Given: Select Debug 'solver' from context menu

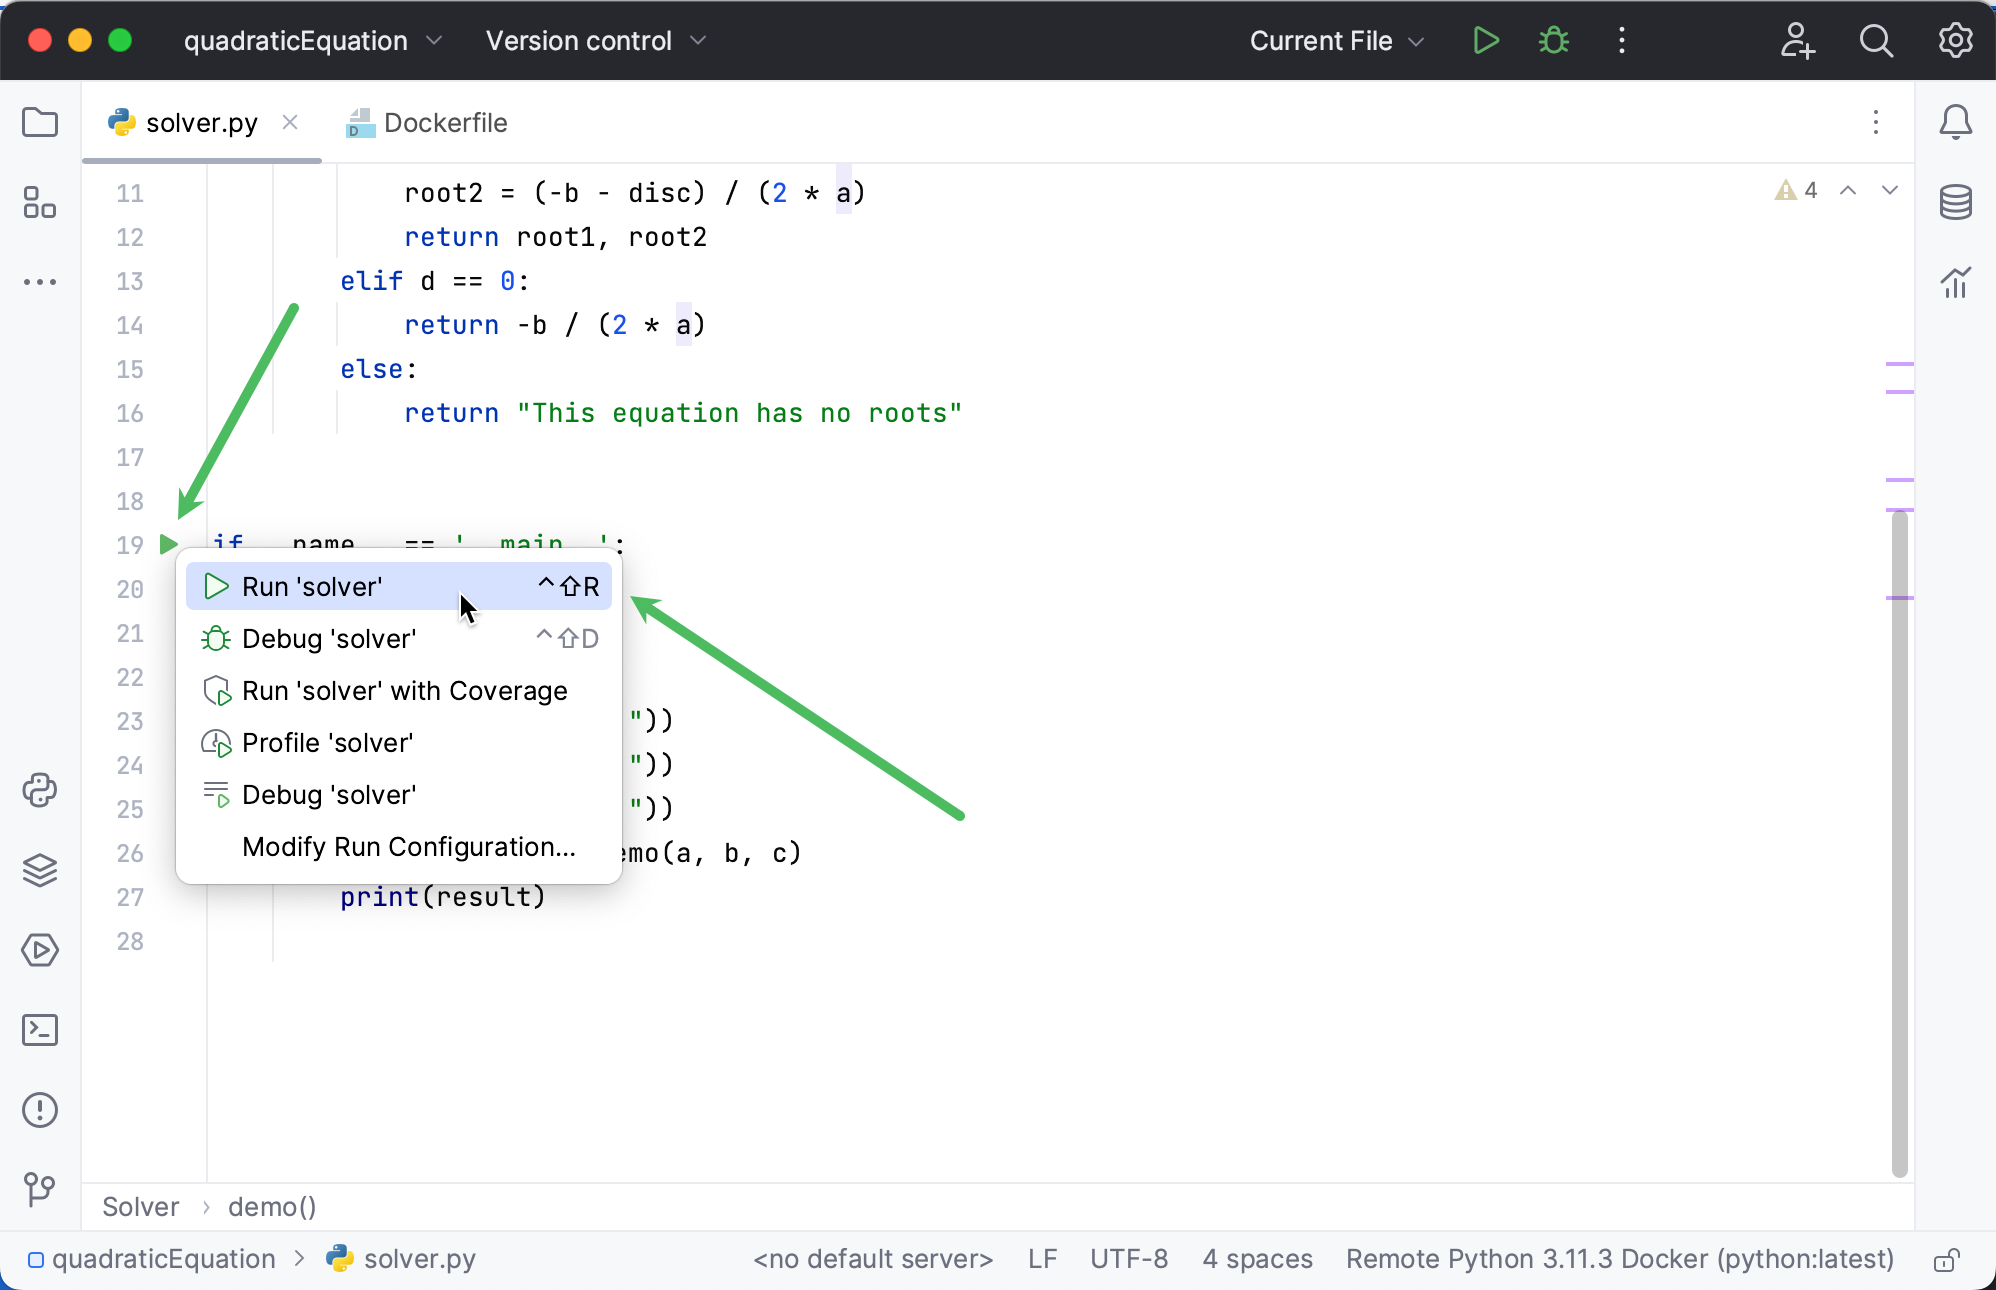Looking at the screenshot, I should 330,637.
